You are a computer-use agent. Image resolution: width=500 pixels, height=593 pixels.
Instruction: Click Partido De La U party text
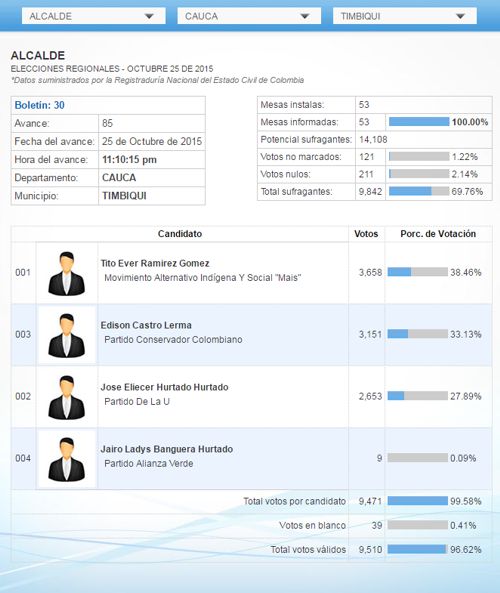coord(137,402)
